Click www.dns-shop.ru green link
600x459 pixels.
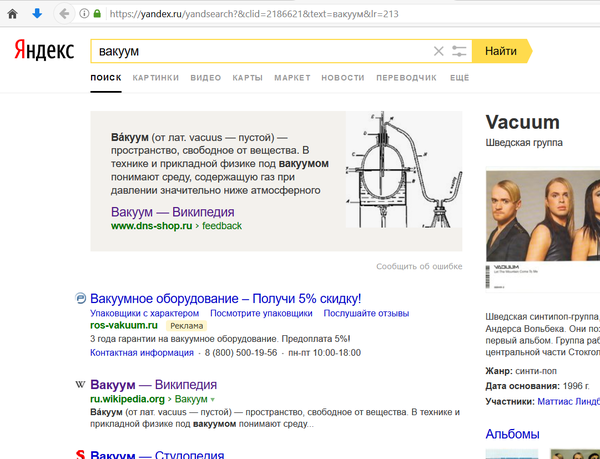pos(152,226)
